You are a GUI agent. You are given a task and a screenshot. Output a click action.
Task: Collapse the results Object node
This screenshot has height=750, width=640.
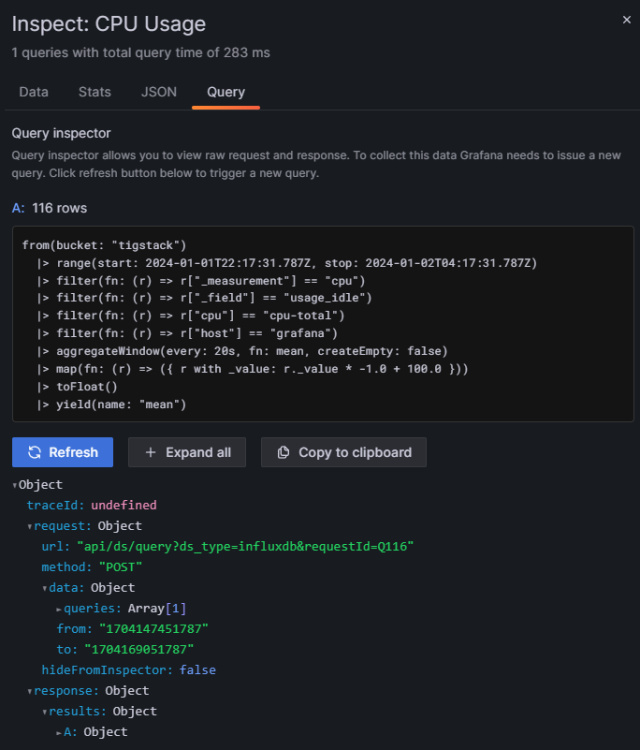point(45,711)
